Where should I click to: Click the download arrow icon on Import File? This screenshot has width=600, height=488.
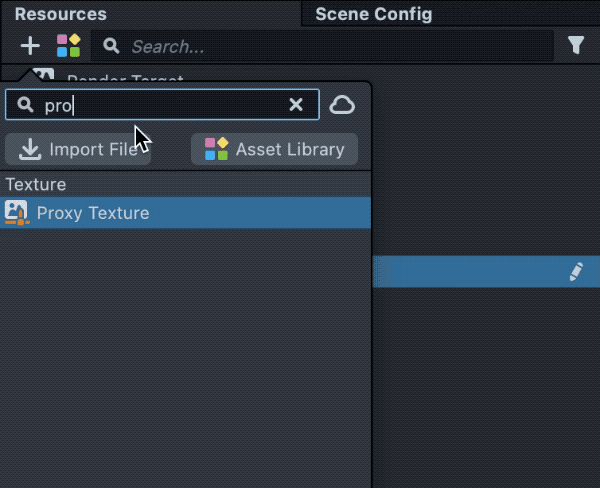31,150
